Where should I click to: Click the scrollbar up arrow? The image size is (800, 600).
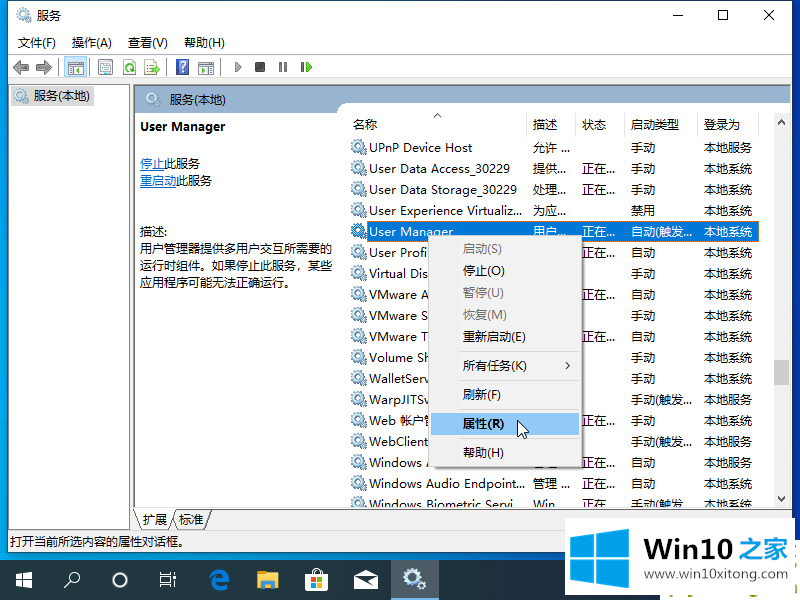pyautogui.click(x=781, y=122)
